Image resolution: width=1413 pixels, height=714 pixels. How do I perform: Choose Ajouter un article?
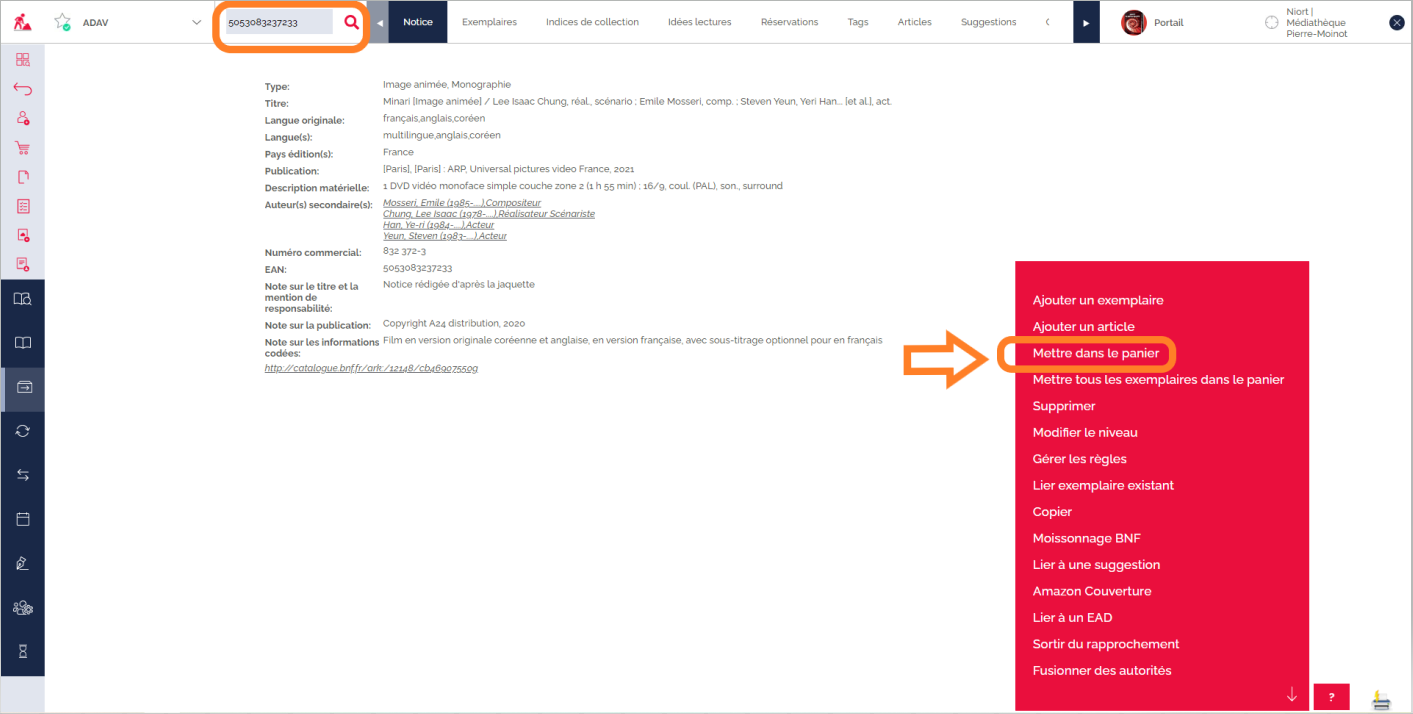[1083, 327]
